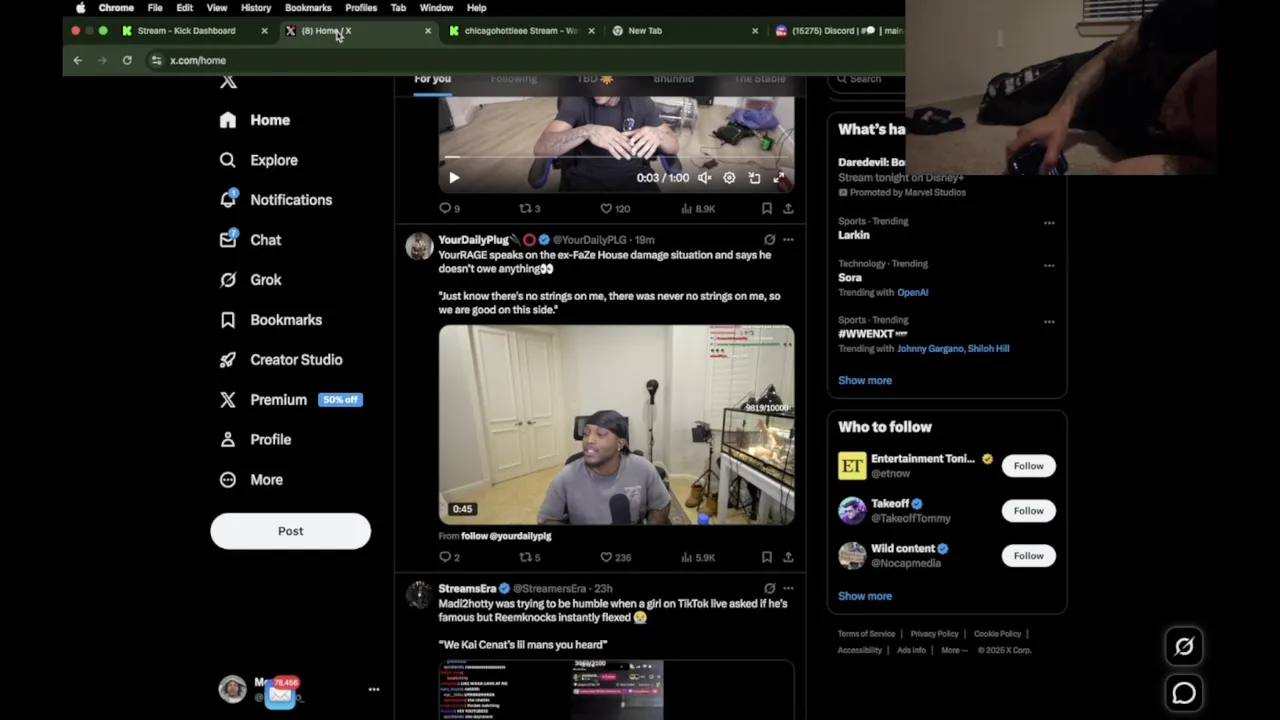Open the floating messages chat button
Screen dimensions: 1280x720
point(1184,693)
